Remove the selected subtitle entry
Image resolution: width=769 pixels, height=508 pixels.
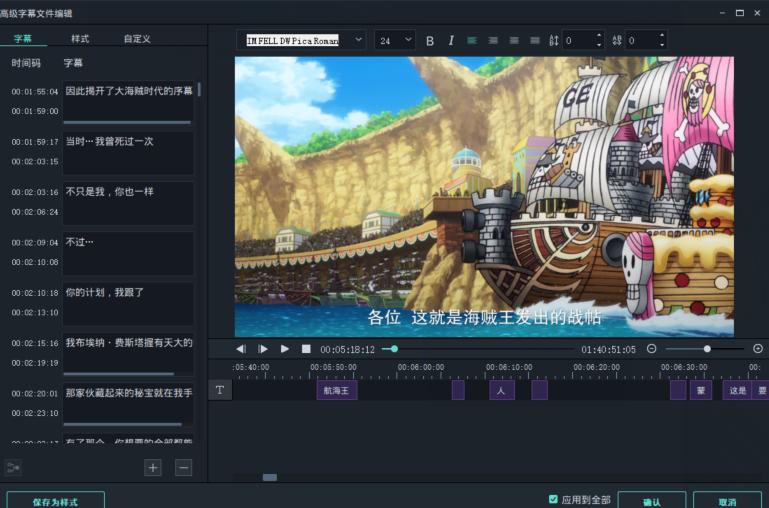pos(183,468)
